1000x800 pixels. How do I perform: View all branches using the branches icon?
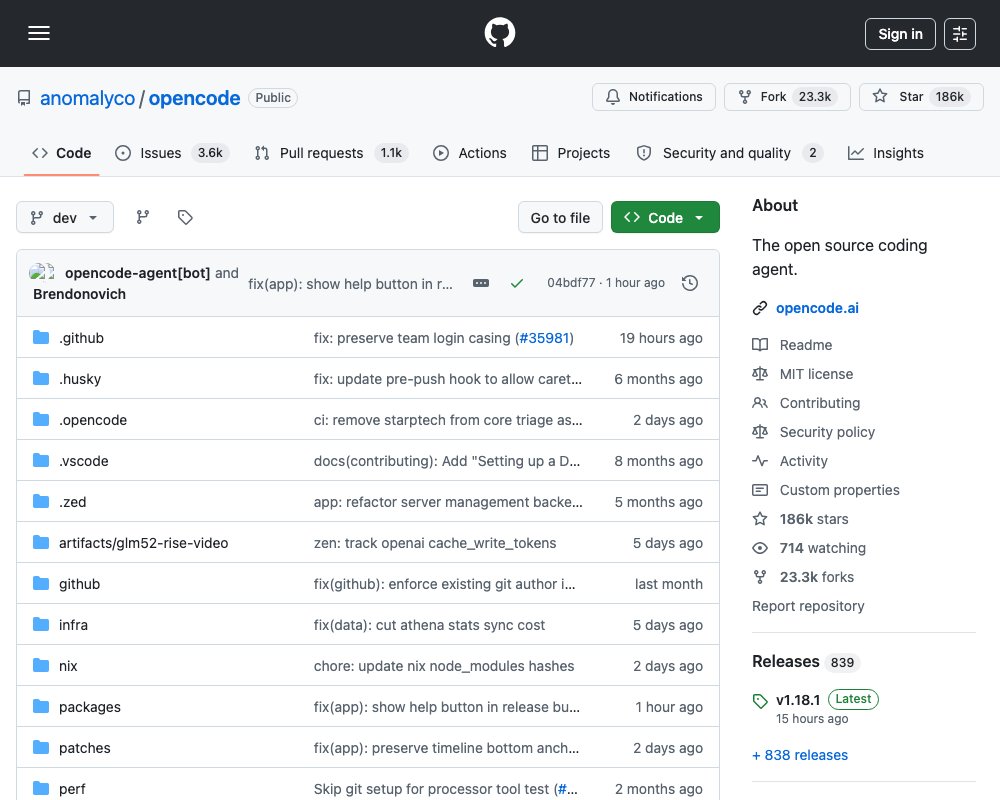[x=143, y=218]
